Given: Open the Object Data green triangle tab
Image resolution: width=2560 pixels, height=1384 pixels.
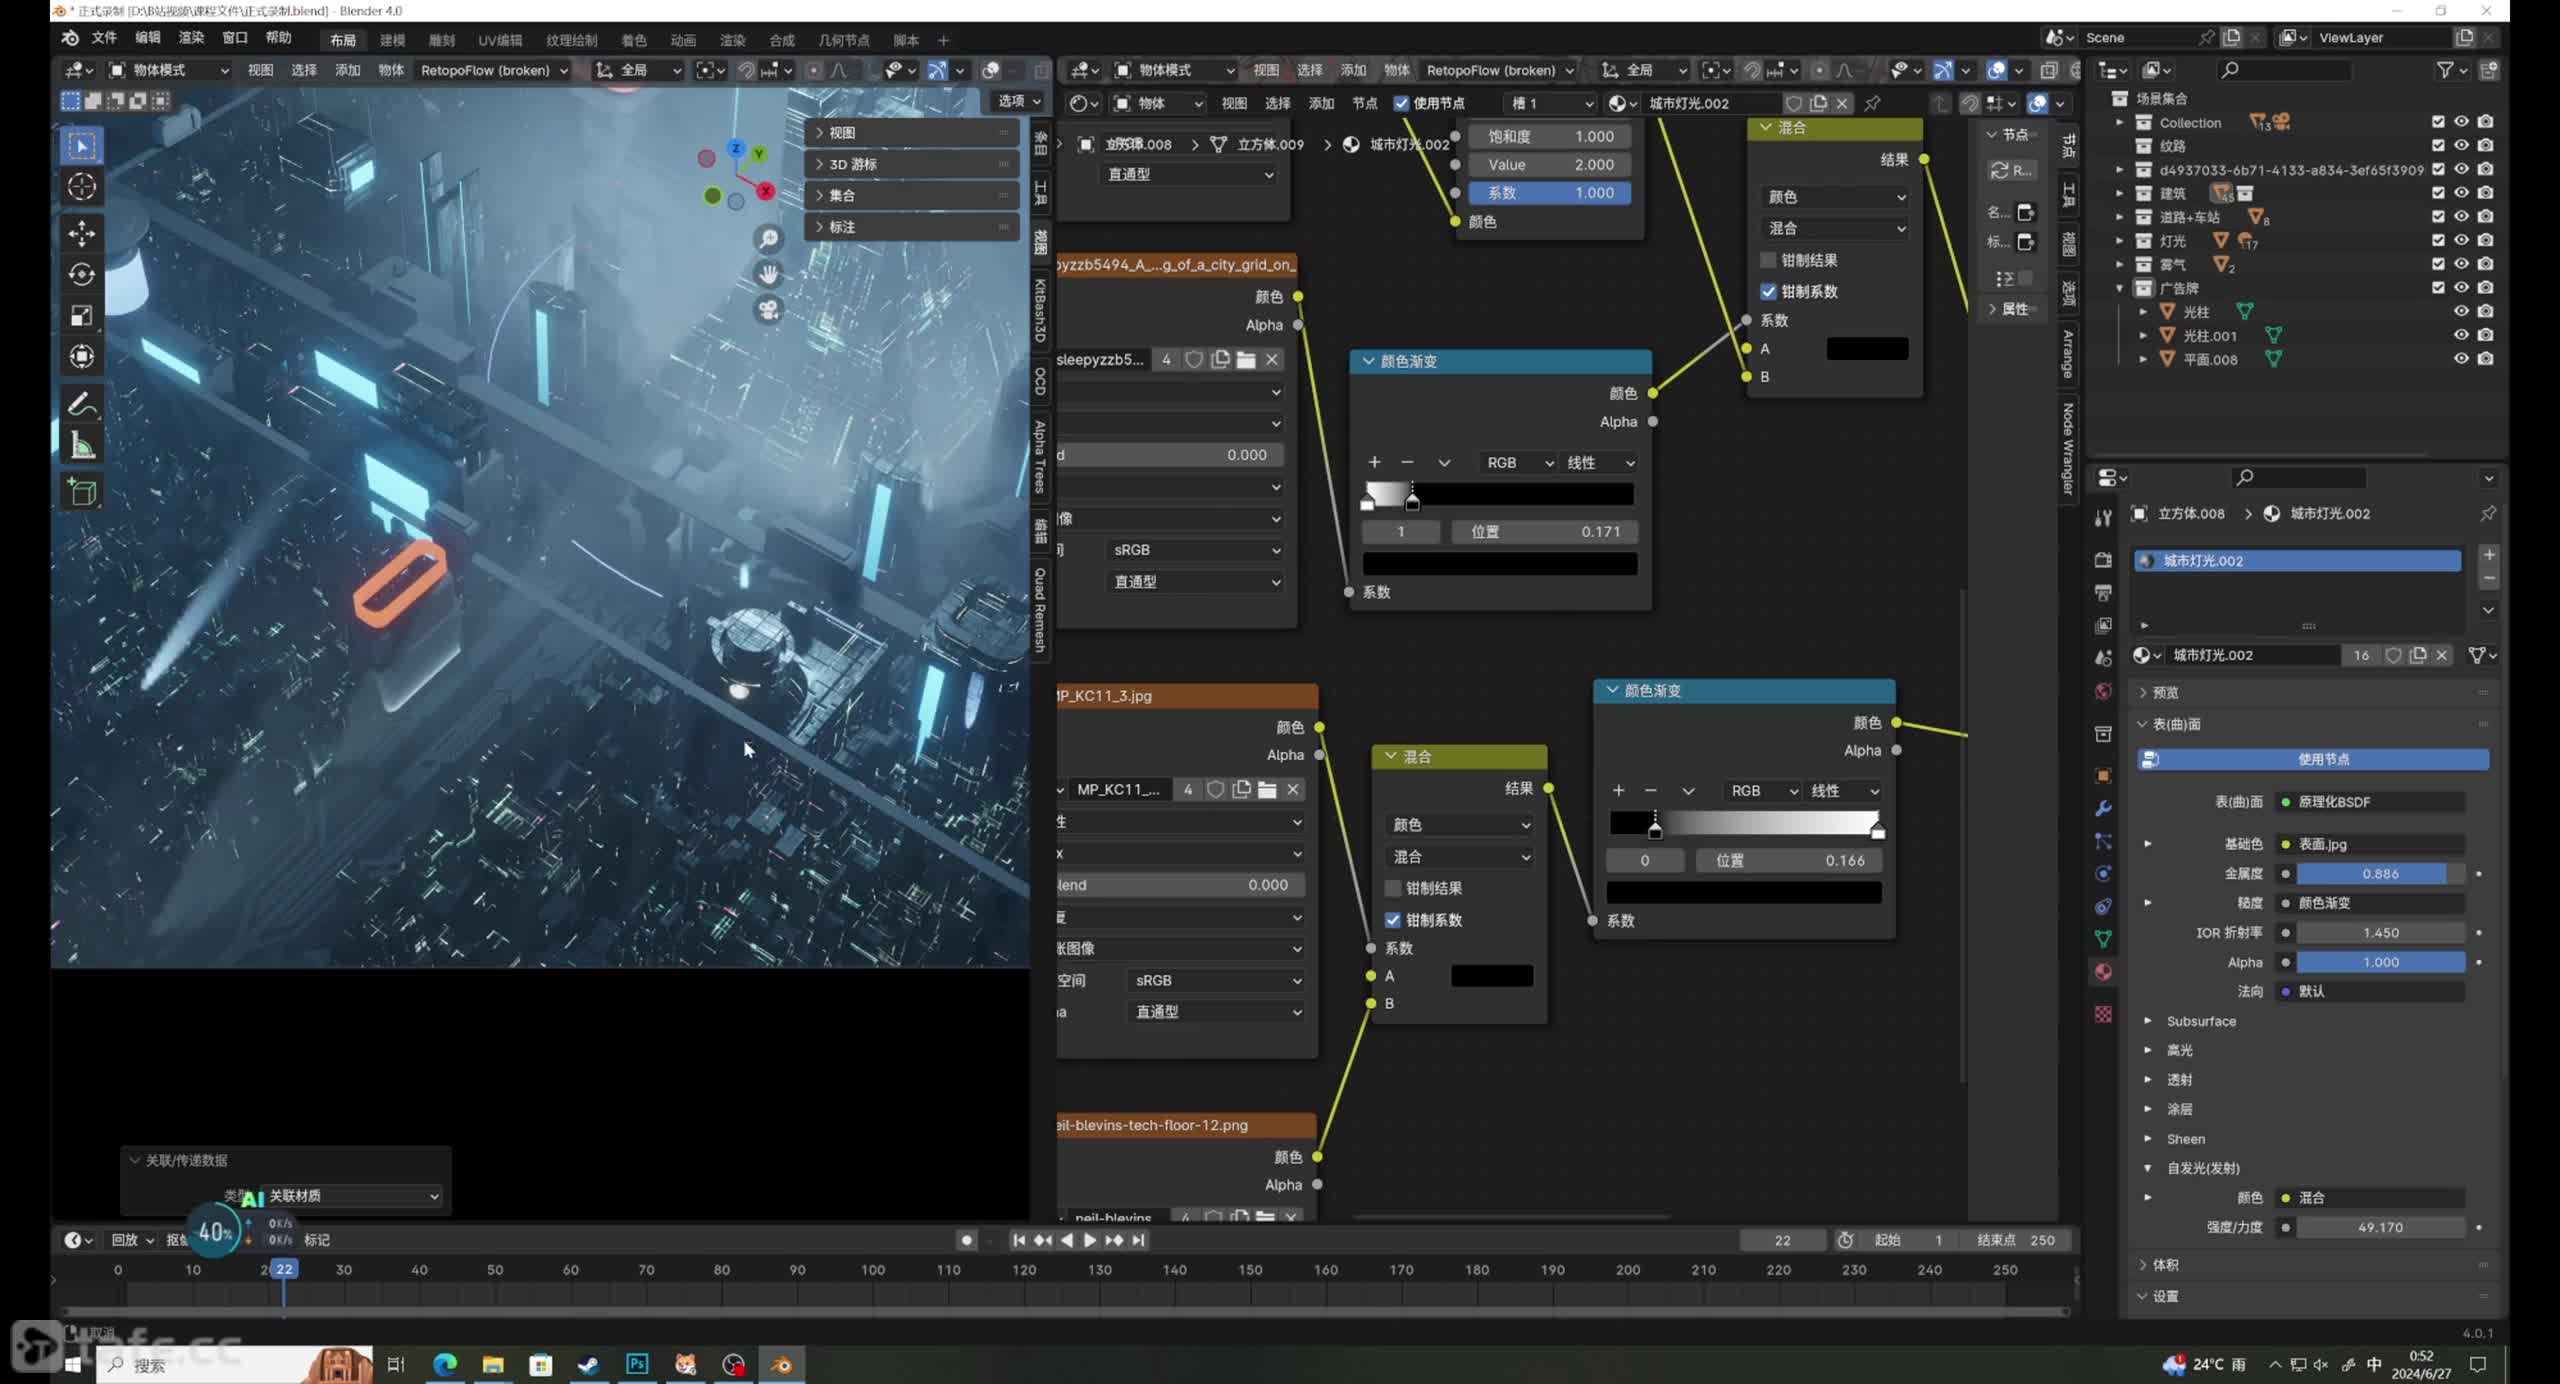Looking at the screenshot, I should [x=2103, y=939].
